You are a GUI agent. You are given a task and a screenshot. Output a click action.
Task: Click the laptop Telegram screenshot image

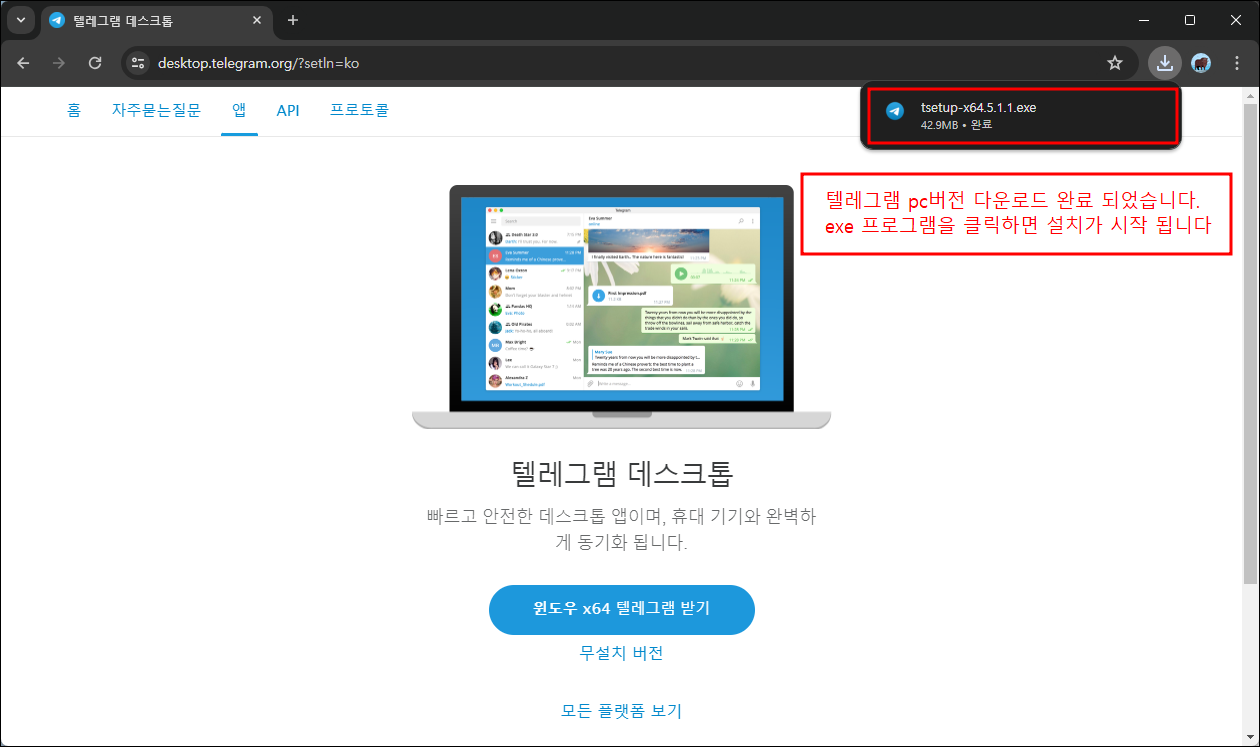pyautogui.click(x=621, y=306)
